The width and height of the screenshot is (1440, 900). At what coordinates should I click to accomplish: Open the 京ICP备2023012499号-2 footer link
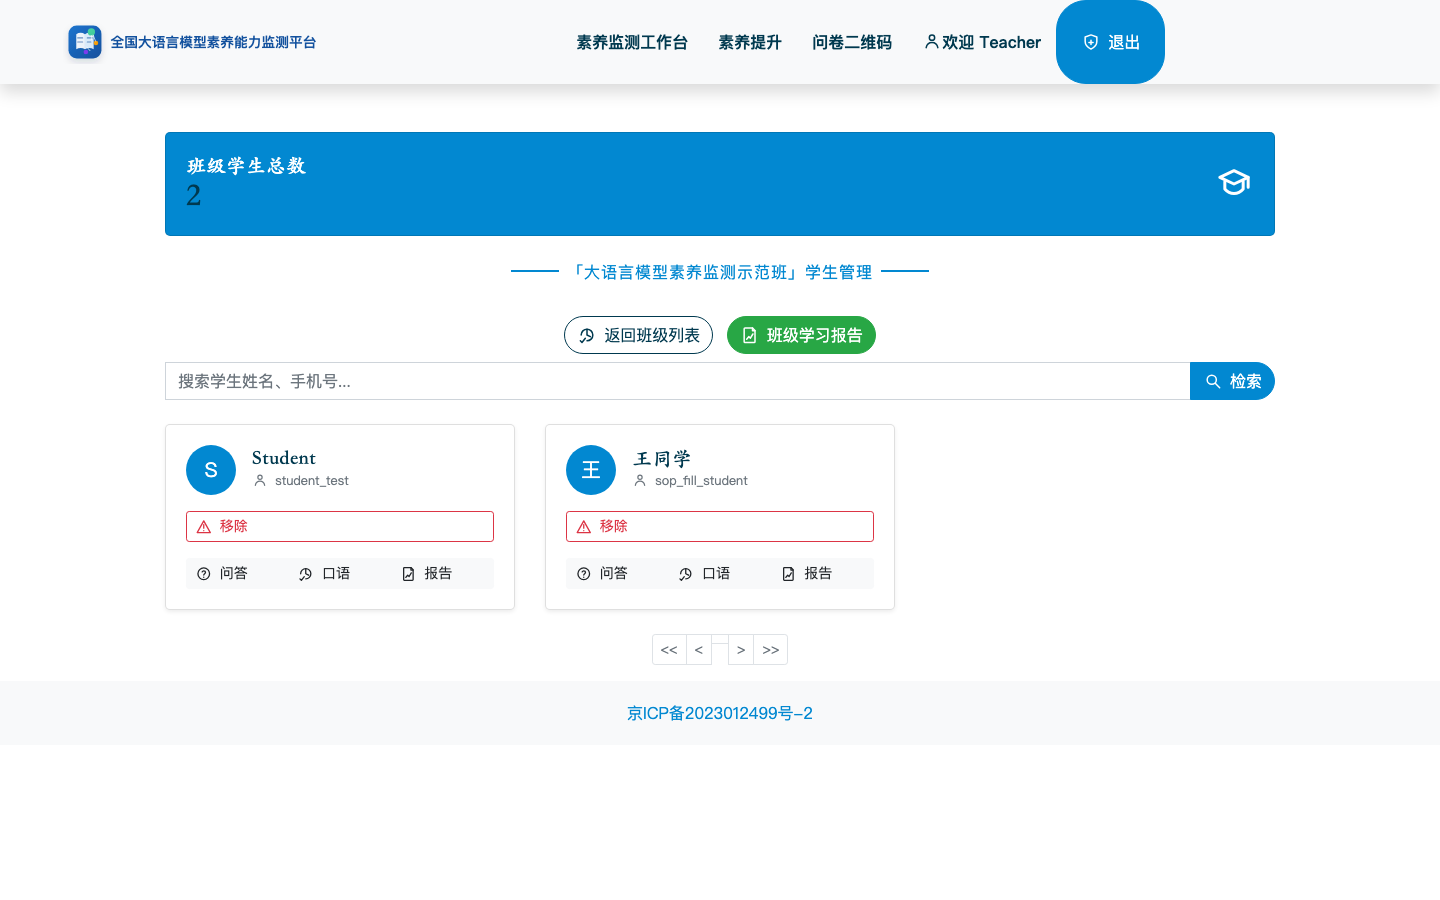click(x=720, y=713)
